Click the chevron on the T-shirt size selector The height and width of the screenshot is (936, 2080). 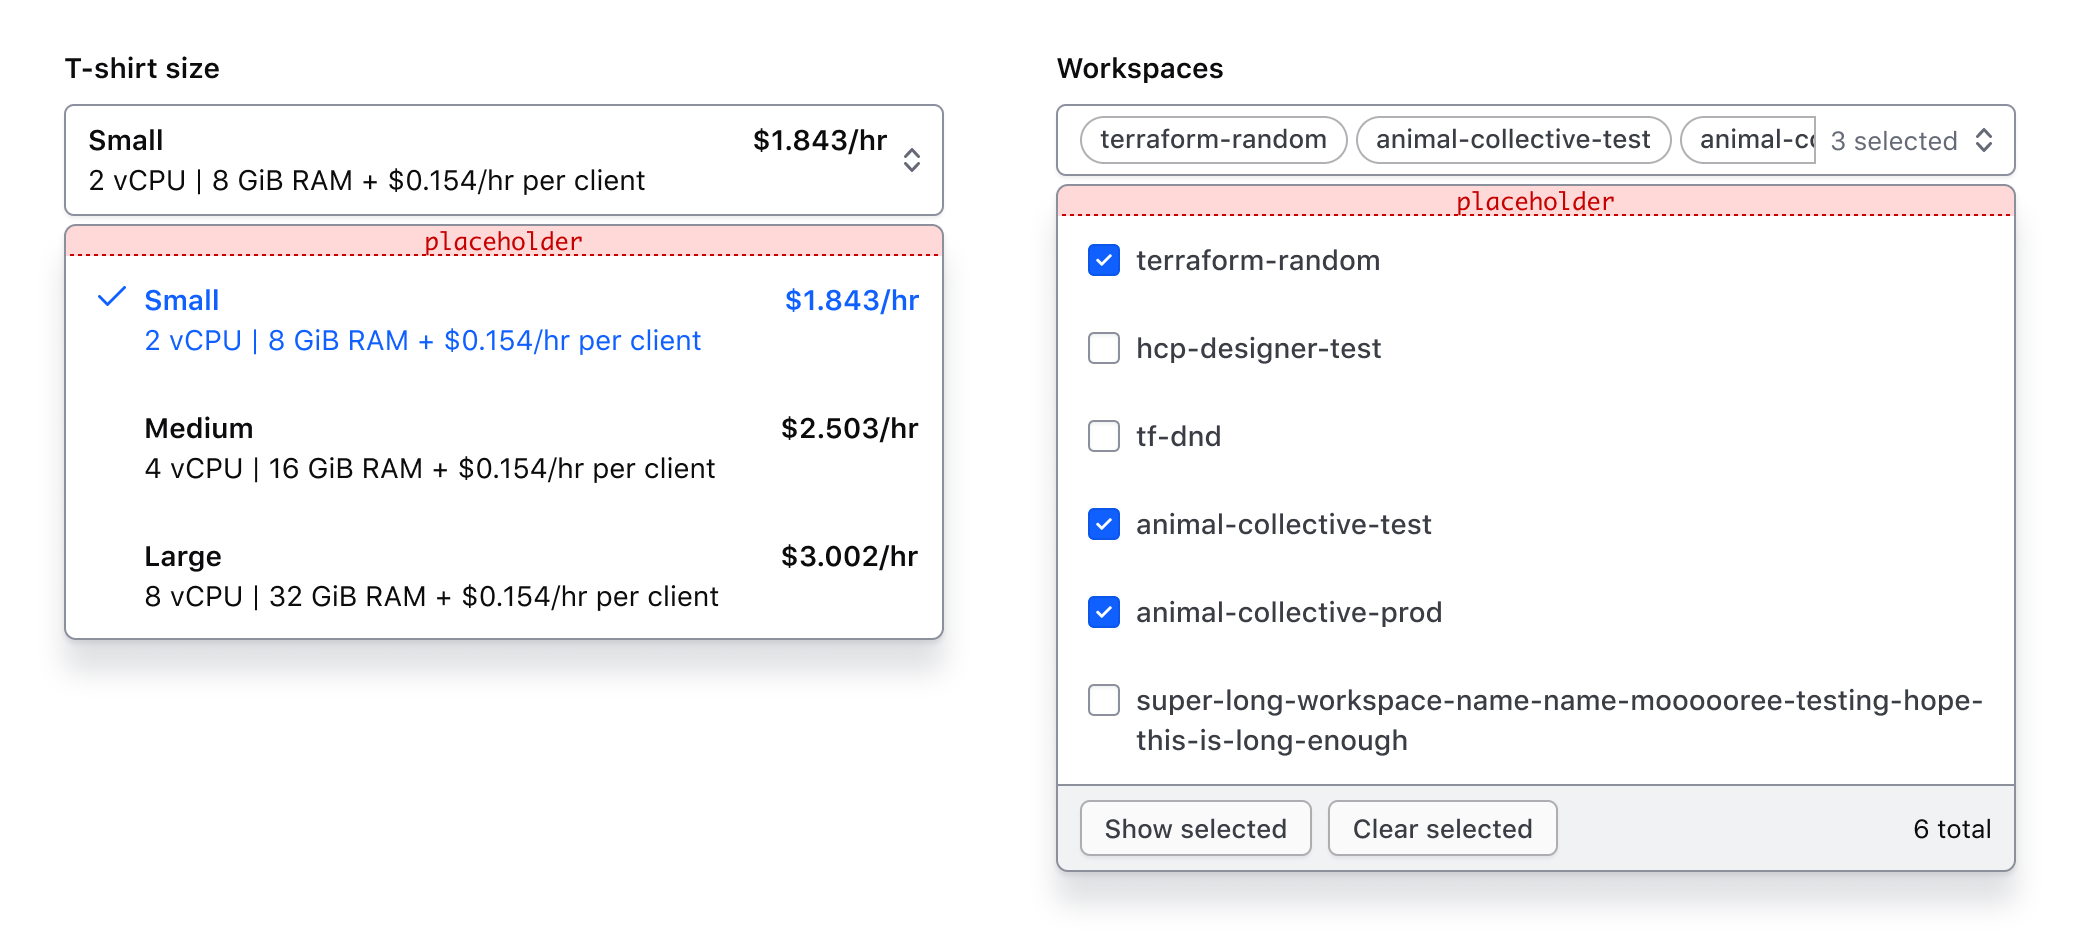click(x=911, y=160)
